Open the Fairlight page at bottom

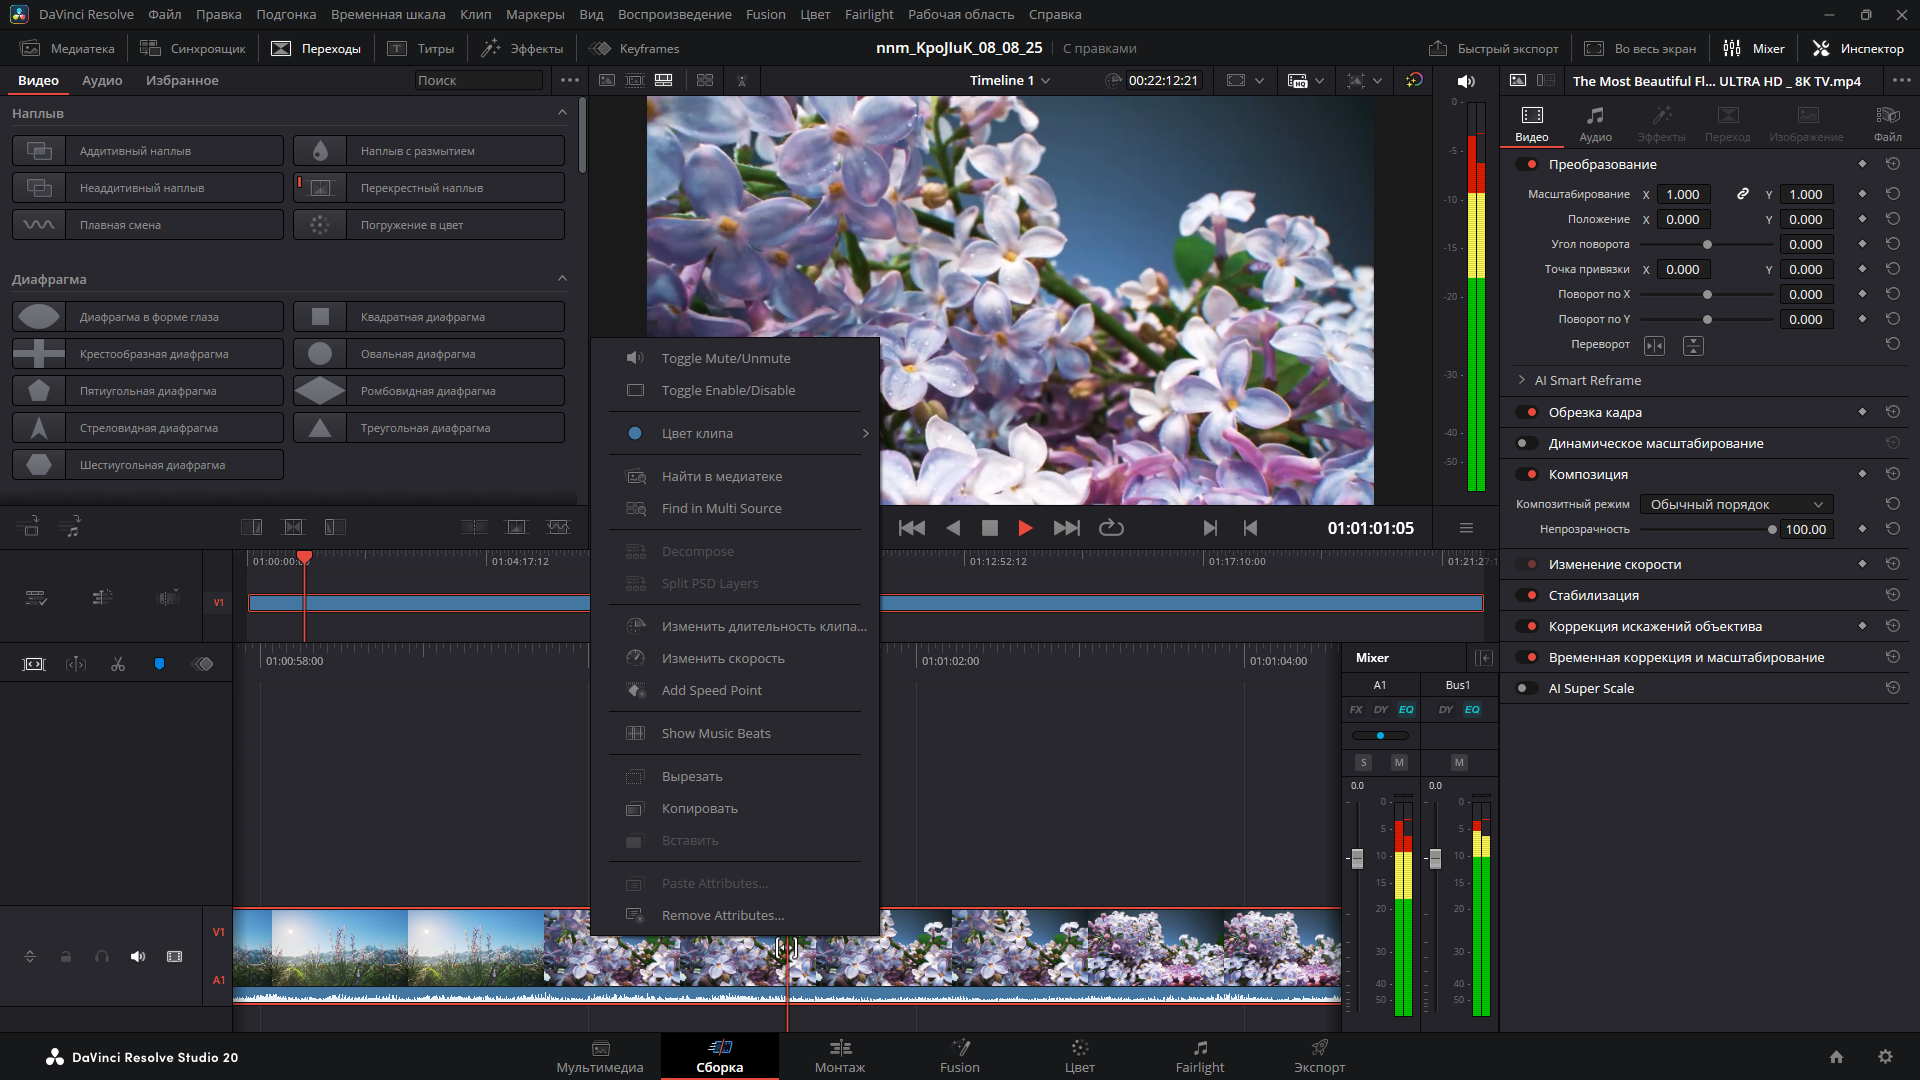(1200, 1056)
